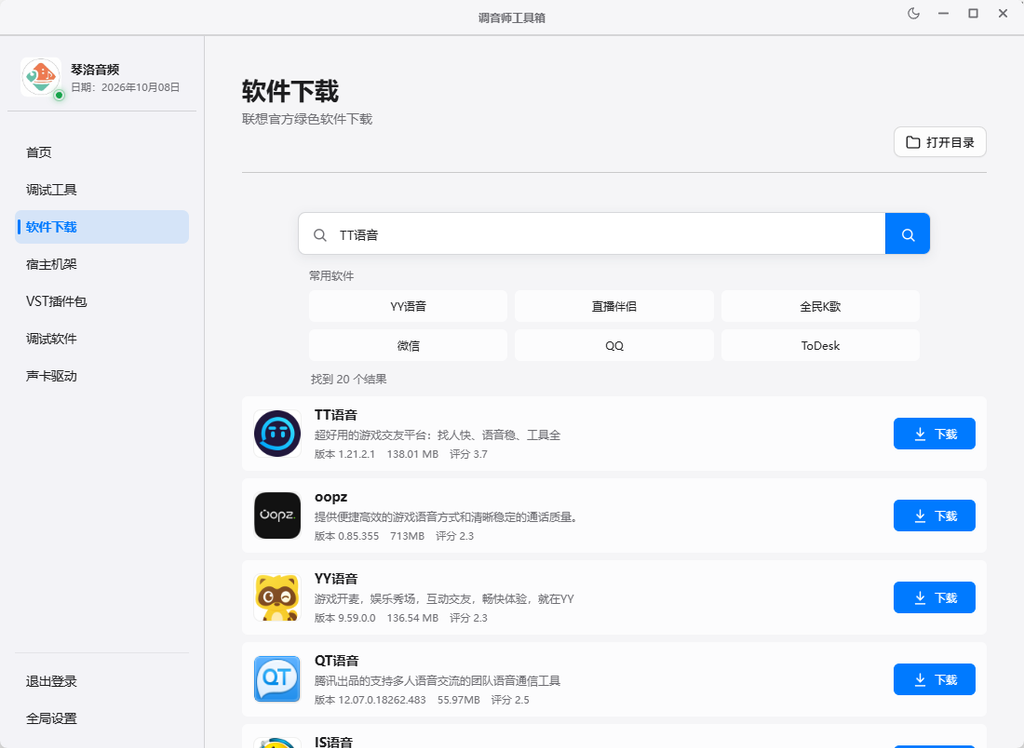
Task: Select the 全民K歌 common software chip
Action: pos(820,306)
